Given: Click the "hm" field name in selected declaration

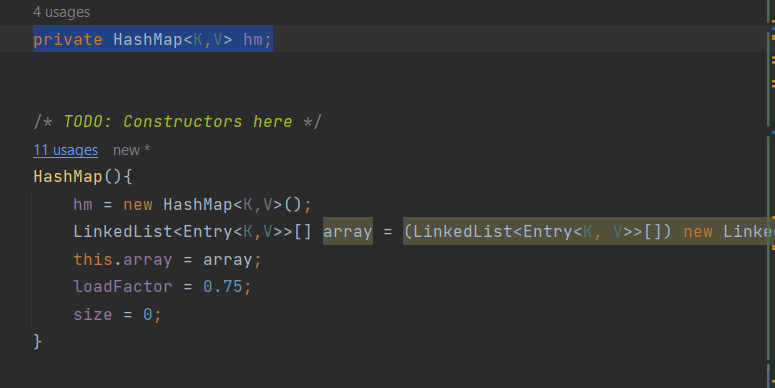Looking at the screenshot, I should pos(253,39).
